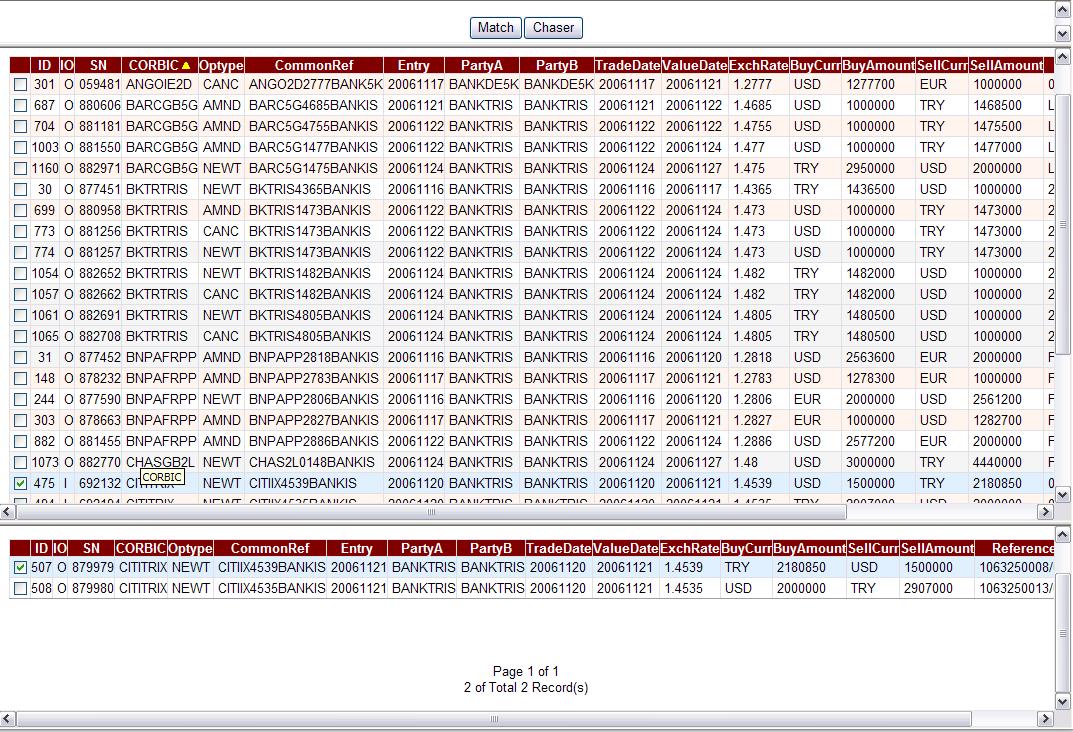1073x732 pixels.
Task: Click the upper table's horizontal scrollbar thumb
Action: click(430, 512)
